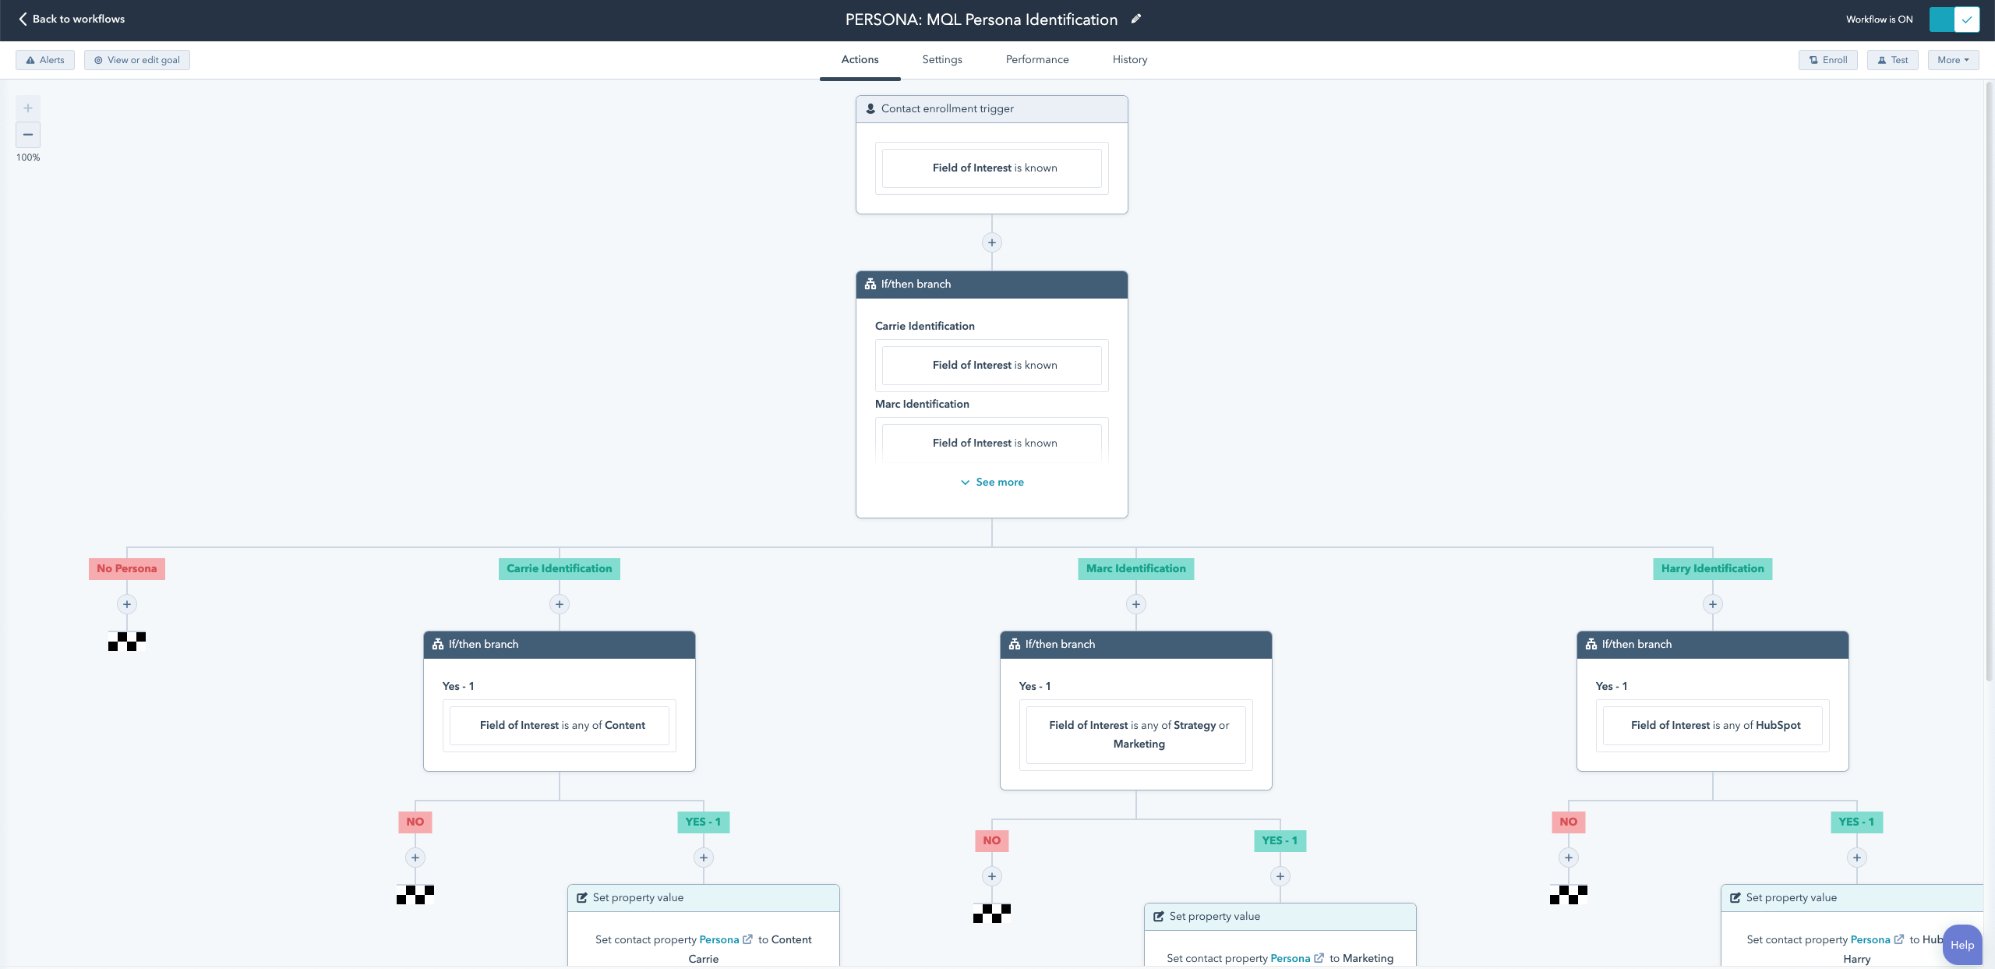Screen dimensions: 1995x969
Task: Switch to the Settings tab
Action: tap(942, 60)
